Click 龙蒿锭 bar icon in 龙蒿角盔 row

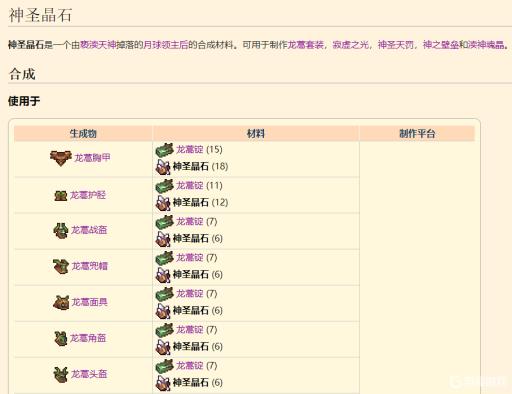point(165,330)
